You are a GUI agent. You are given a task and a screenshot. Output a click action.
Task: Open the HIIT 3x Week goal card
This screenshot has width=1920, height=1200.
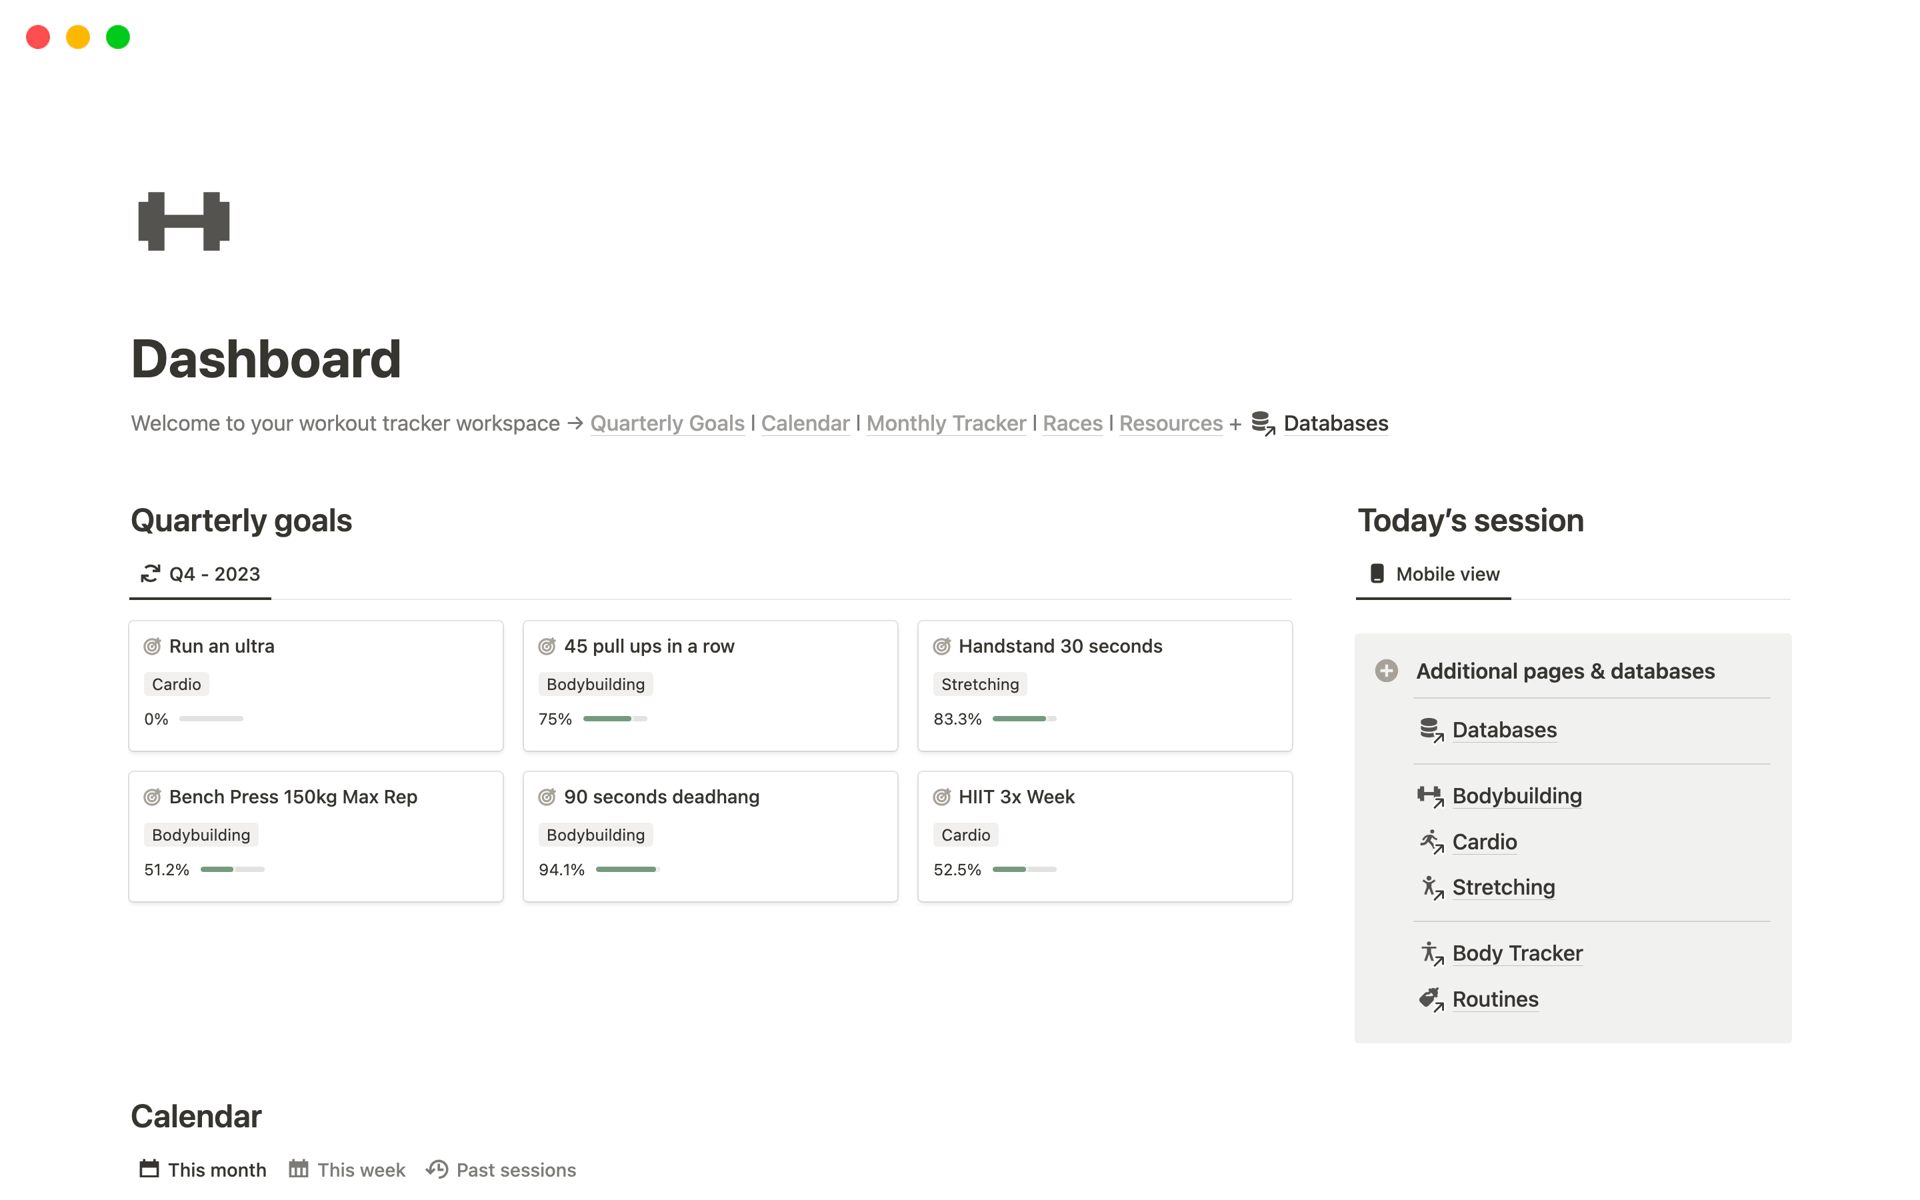coord(1016,797)
